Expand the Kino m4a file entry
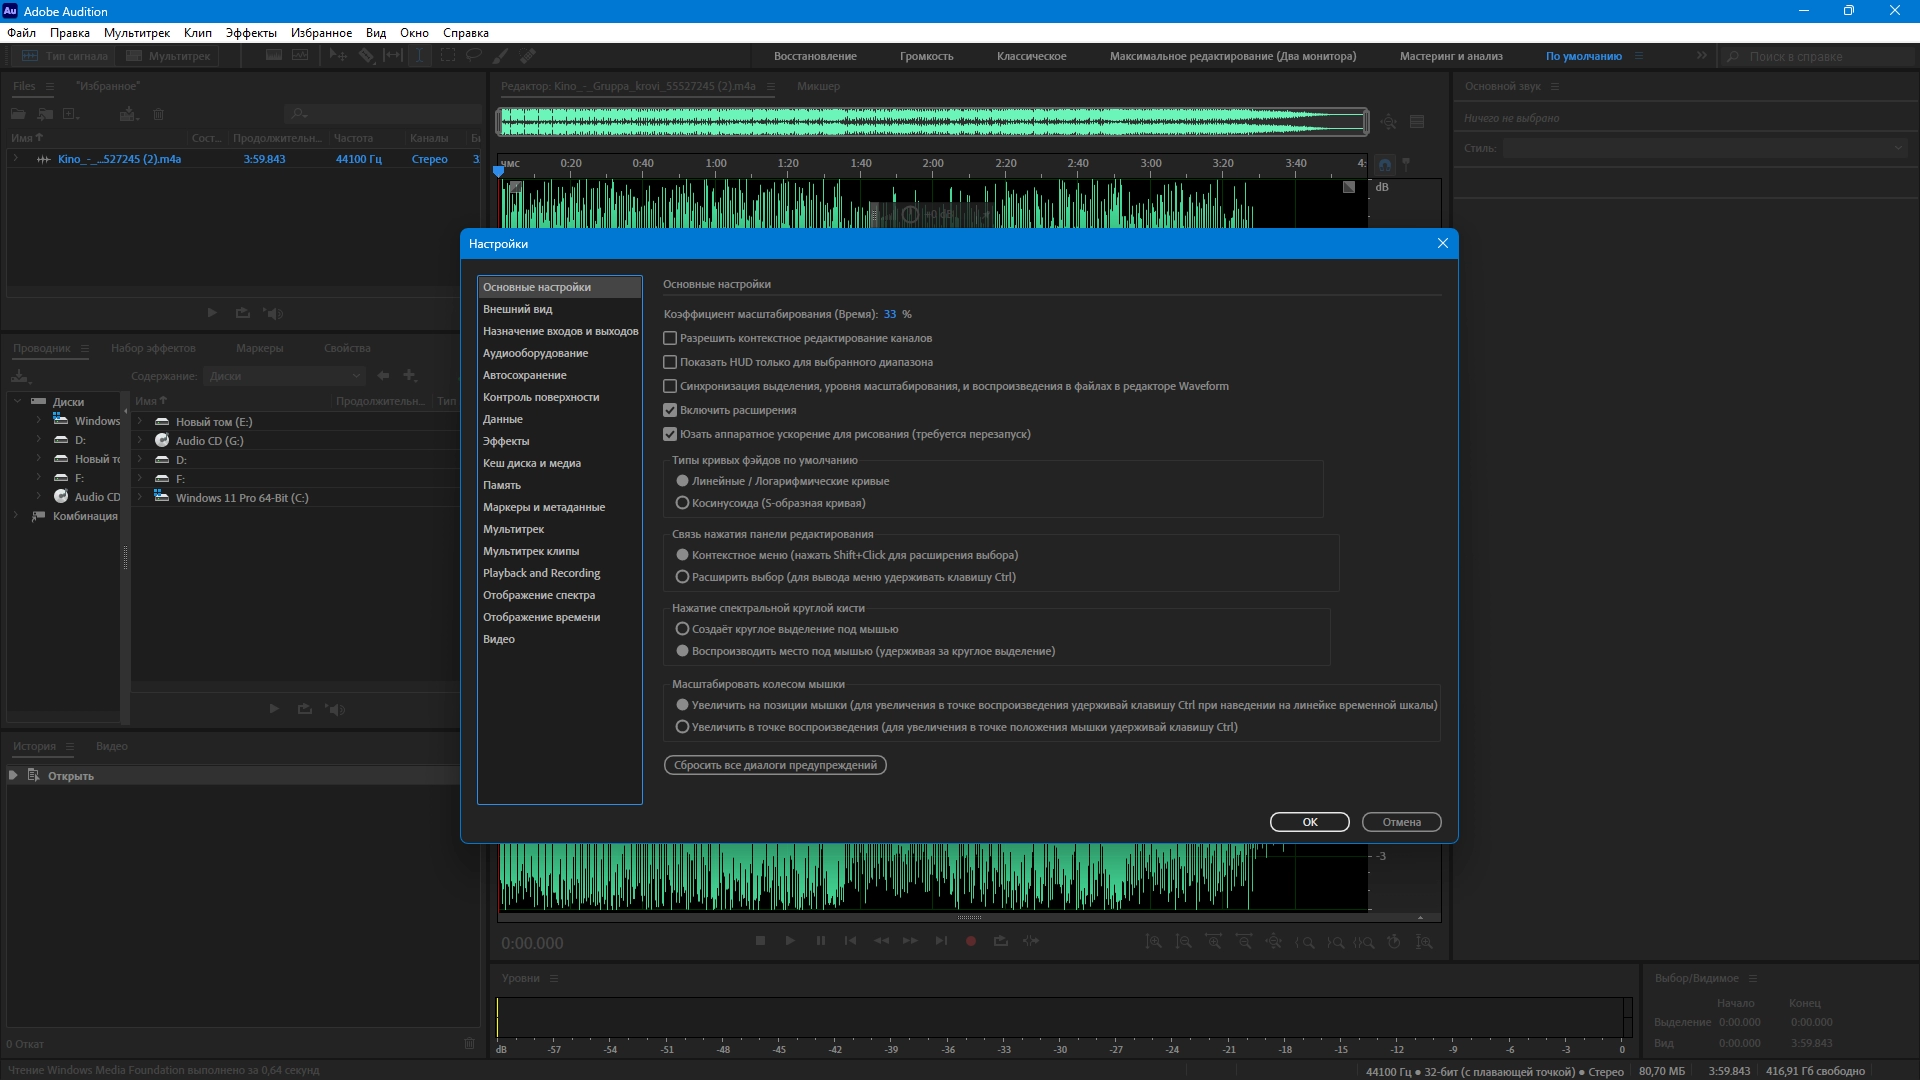The width and height of the screenshot is (1920, 1080). pos(16,159)
